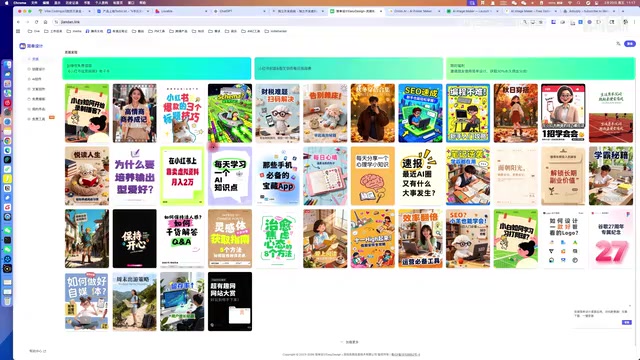Image resolution: width=640 pixels, height=360 pixels.
Task: Open the 小白如何学习打网球 template
Action: coord(516,239)
